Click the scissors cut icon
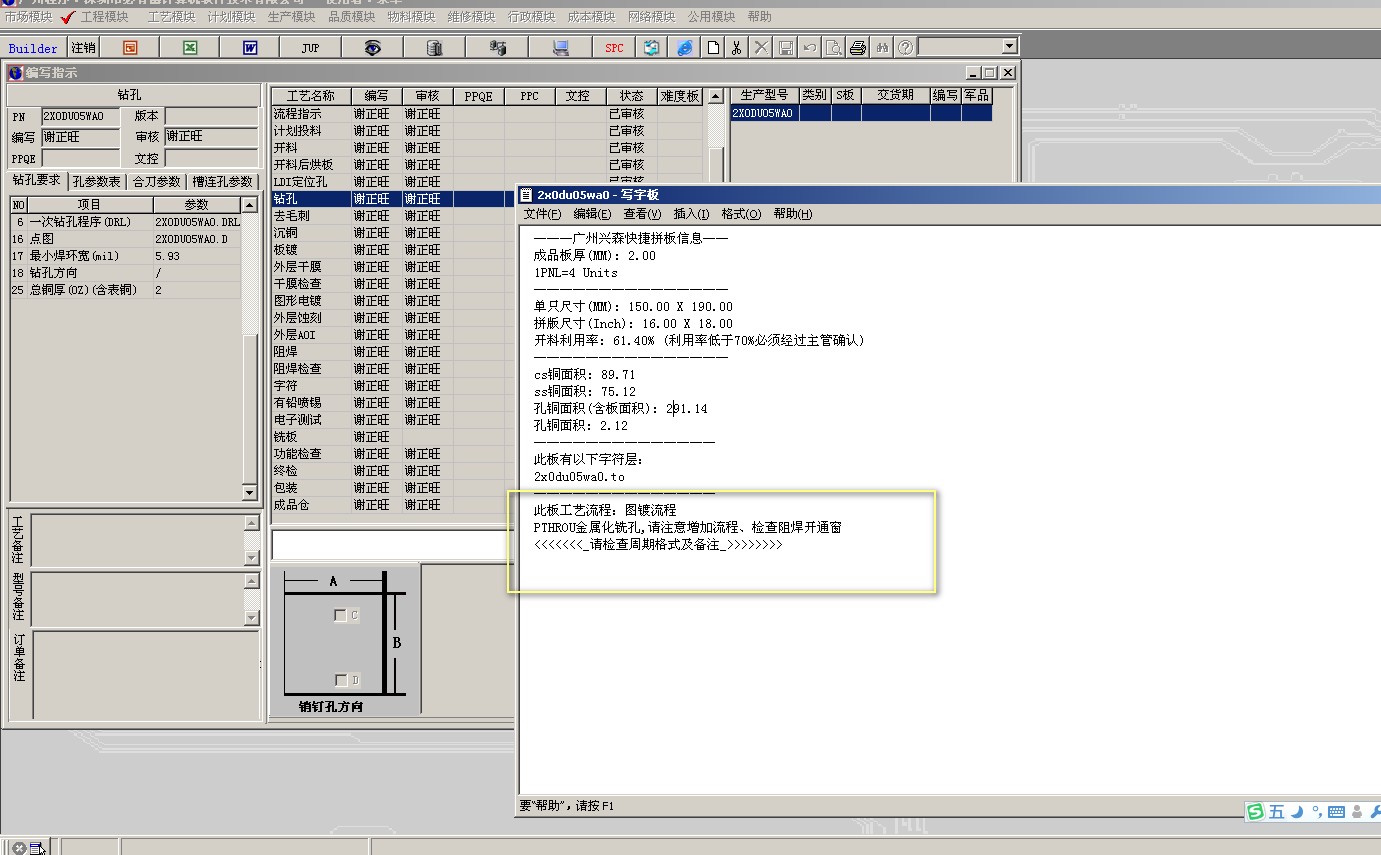Screen dimensions: 1381x855 pos(737,47)
